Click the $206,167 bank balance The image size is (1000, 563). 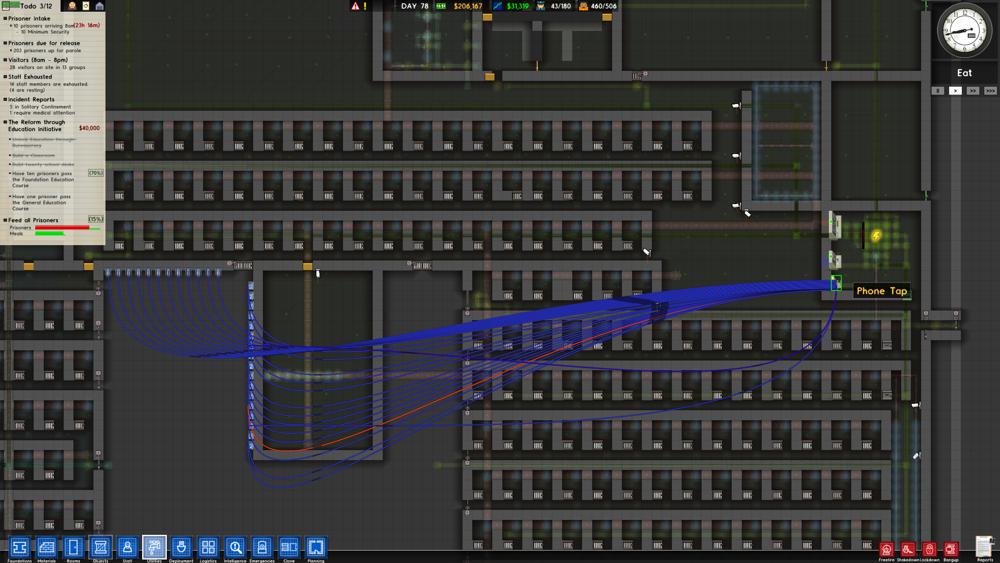467,6
